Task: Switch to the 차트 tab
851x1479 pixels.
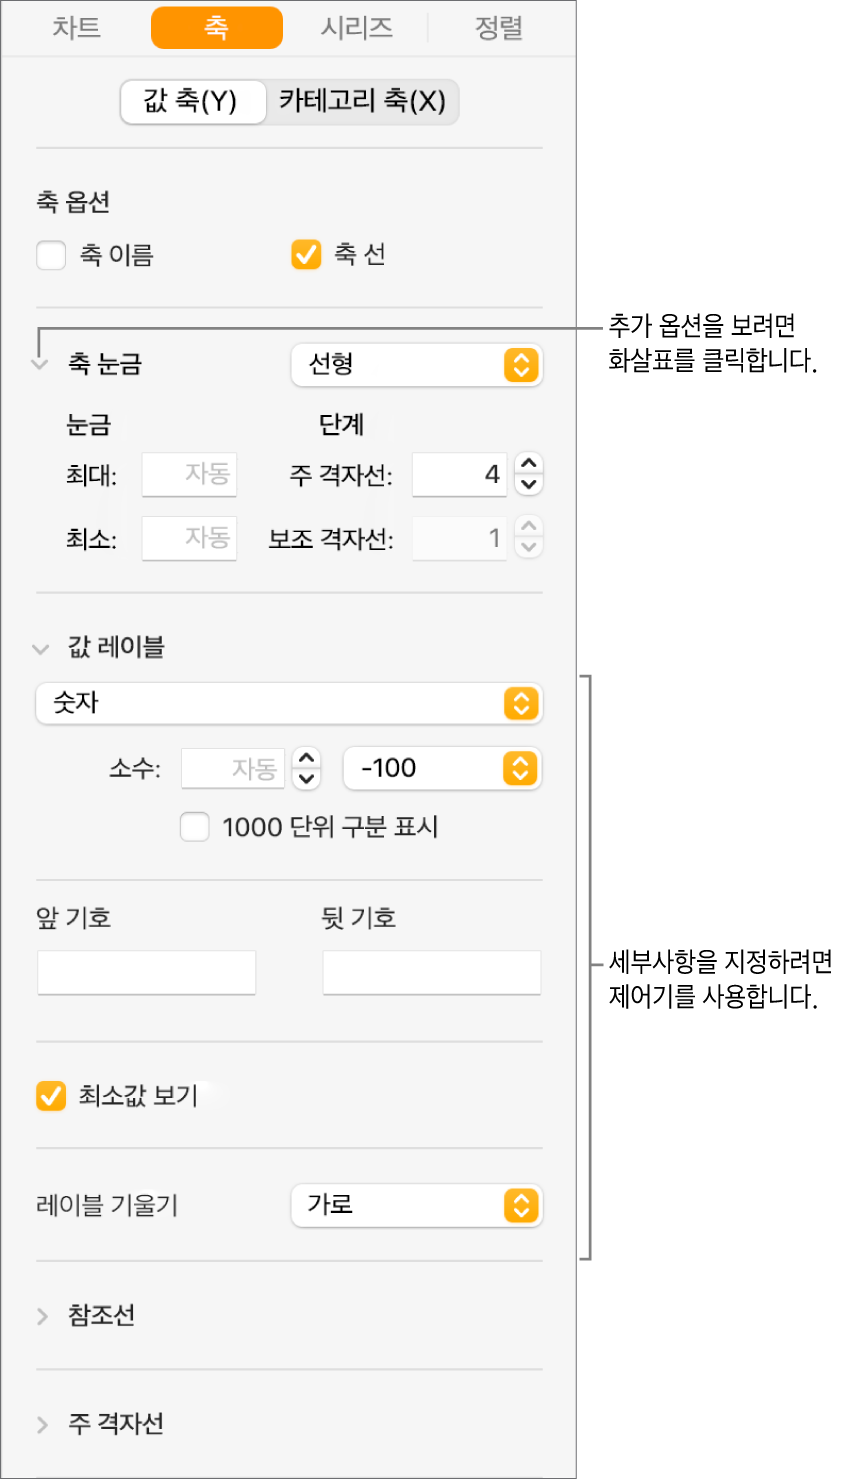Action: [77, 28]
